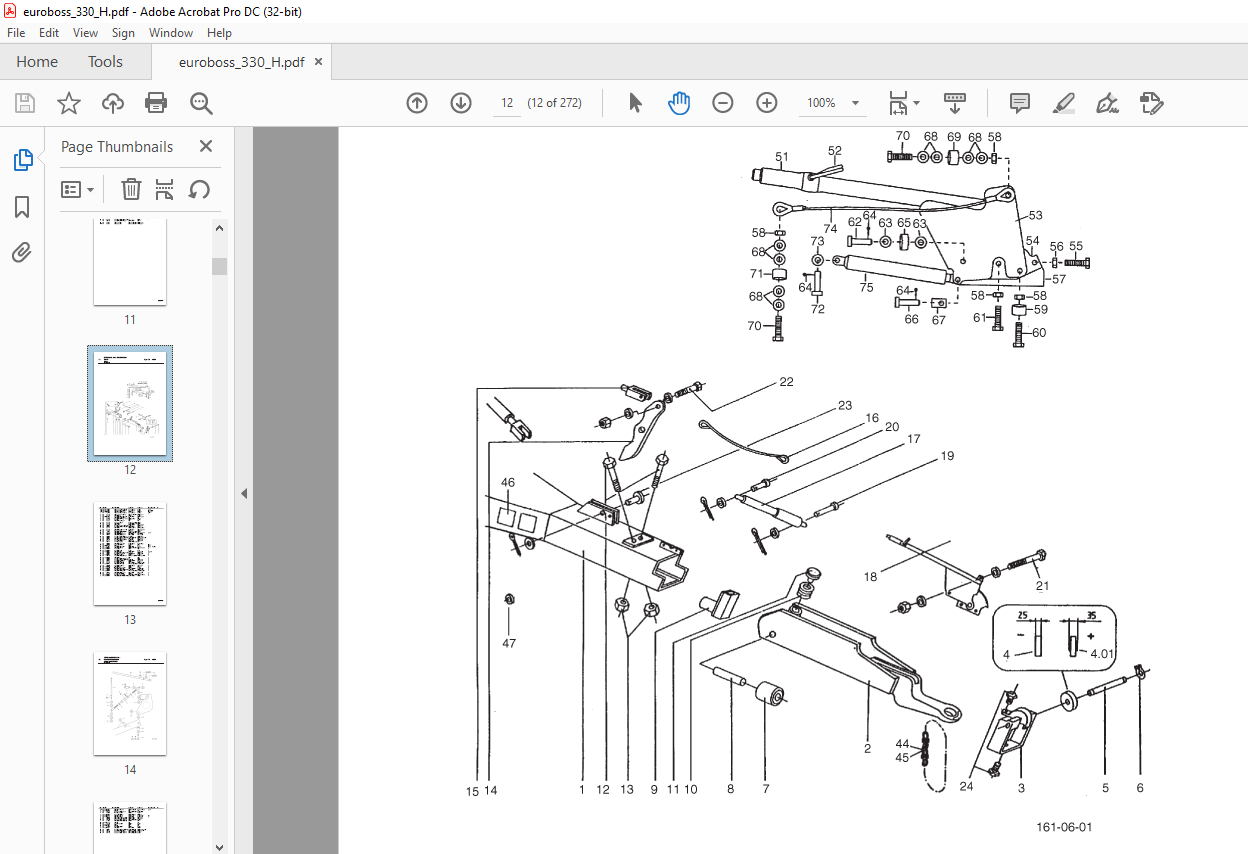Click the scrolling mode keyboard icon

tap(955, 103)
